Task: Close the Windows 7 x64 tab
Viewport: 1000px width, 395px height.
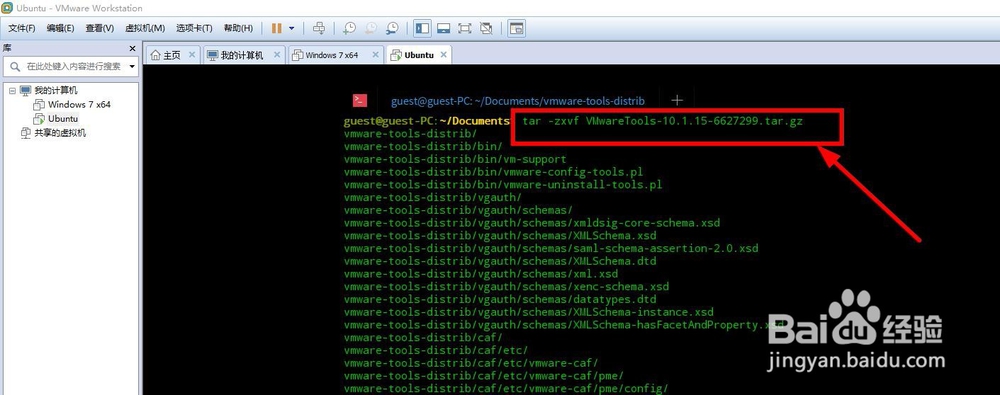Action: [375, 55]
